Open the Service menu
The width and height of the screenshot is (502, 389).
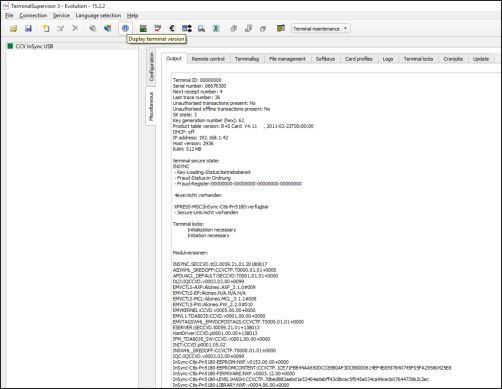tap(61, 15)
